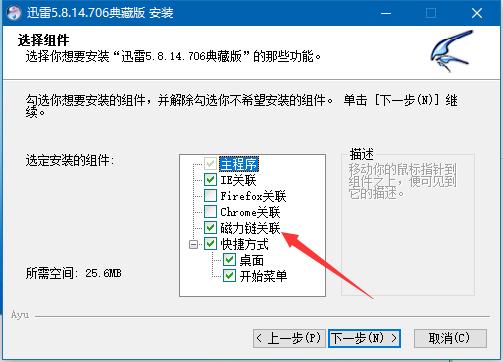The image size is (503, 362).
Task: Close the installer window
Action: pos(477,13)
